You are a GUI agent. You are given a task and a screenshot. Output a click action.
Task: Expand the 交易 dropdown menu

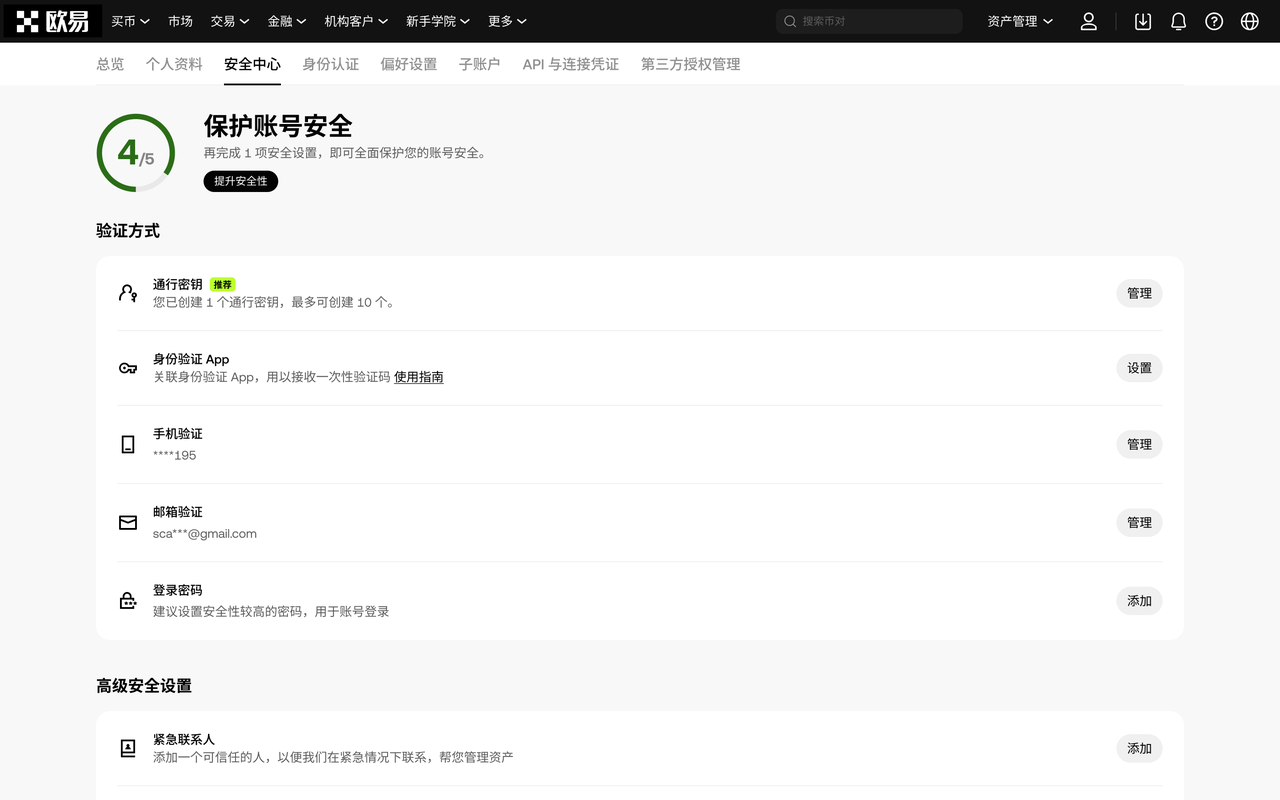pos(230,21)
